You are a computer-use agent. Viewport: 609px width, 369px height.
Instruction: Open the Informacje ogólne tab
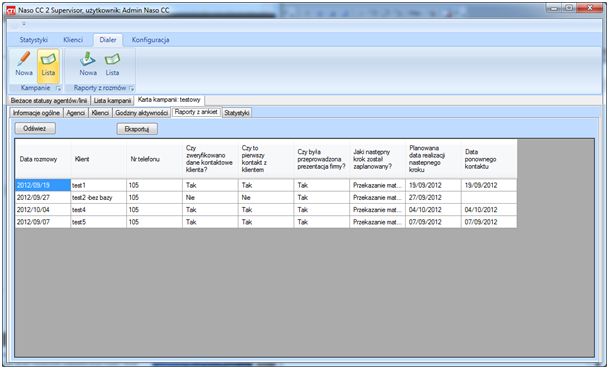click(x=36, y=113)
